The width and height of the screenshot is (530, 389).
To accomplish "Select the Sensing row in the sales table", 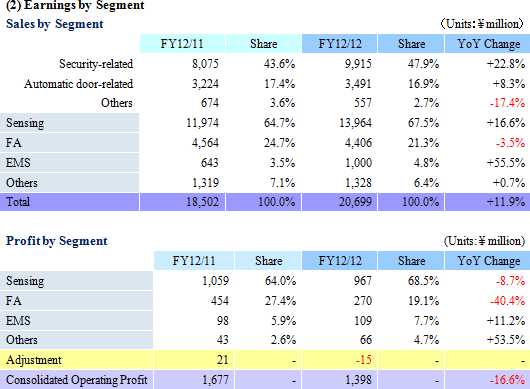I will click(265, 123).
